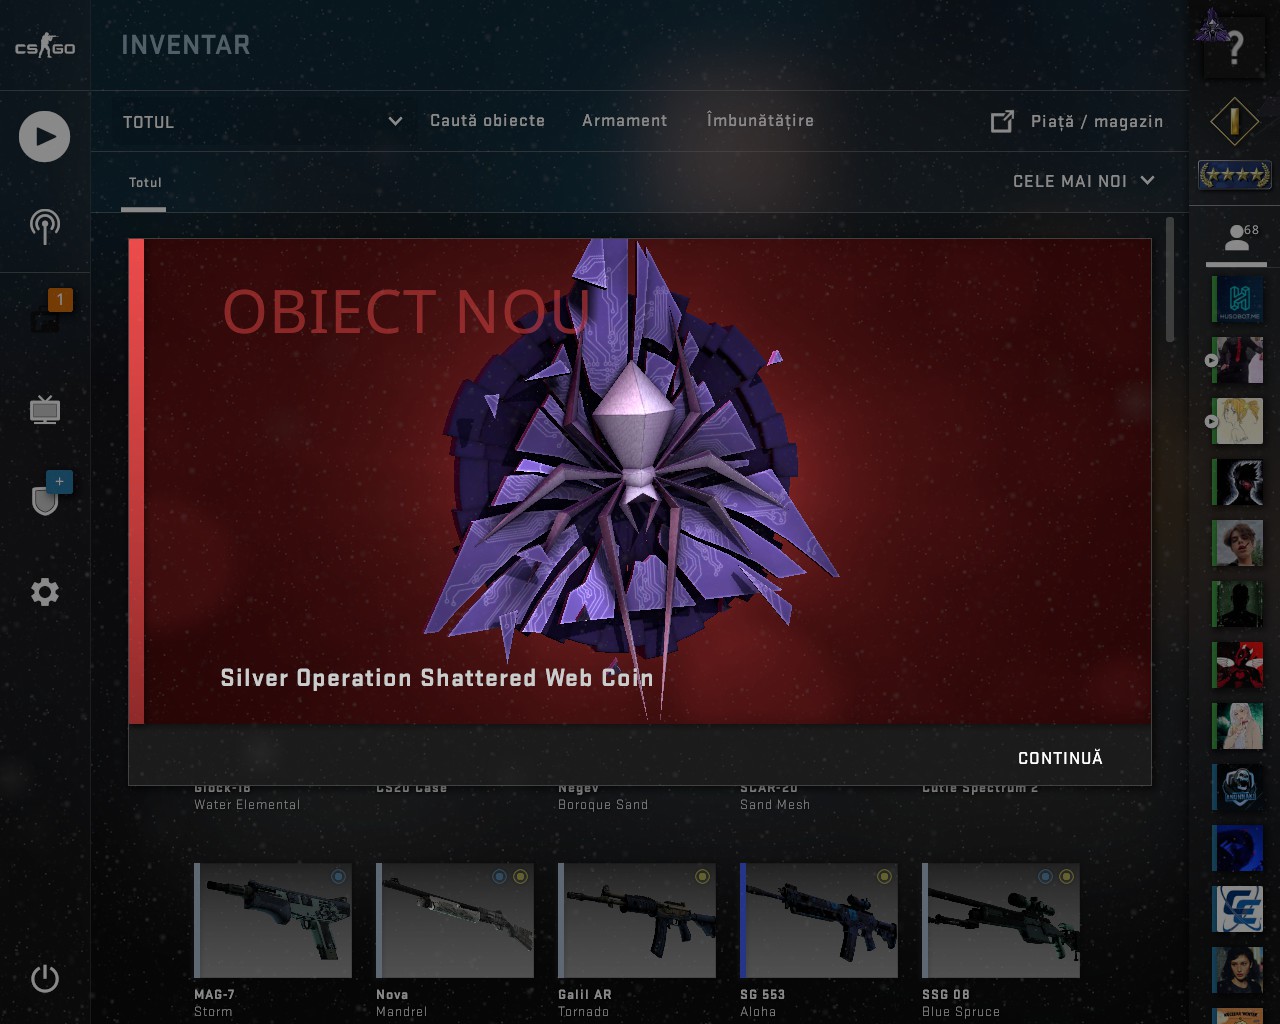Open the CELE MAI NOI sort dropdown
1280x1024 pixels.
point(1084,181)
